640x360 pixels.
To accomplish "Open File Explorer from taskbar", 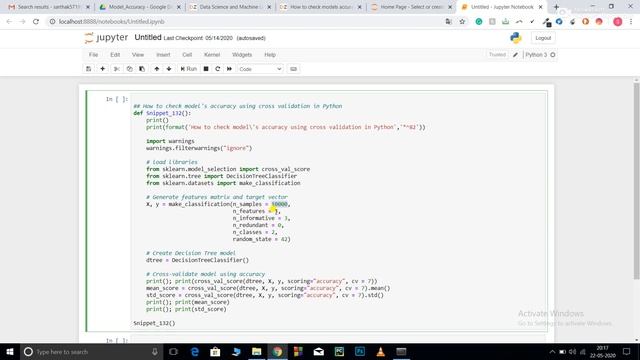I will [x=256, y=351].
